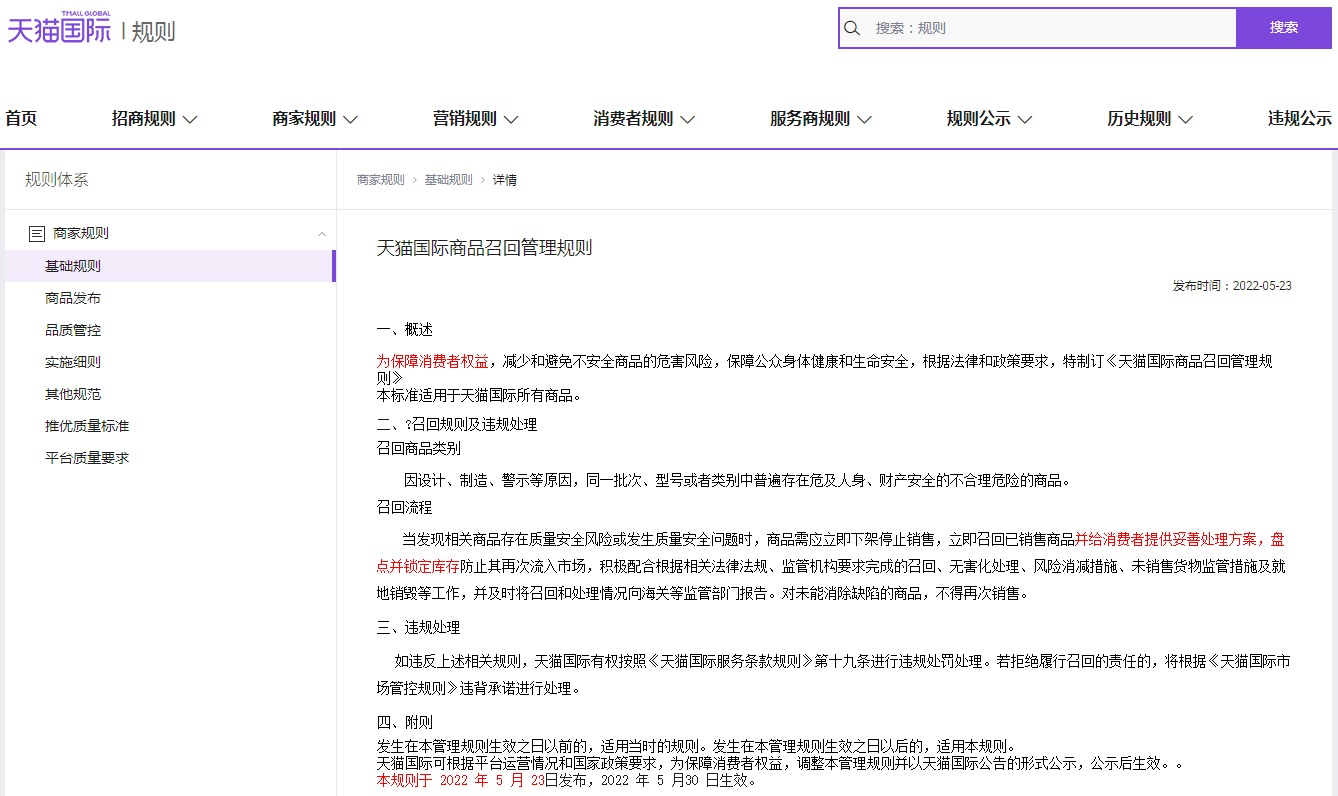The width and height of the screenshot is (1338, 796).
Task: Open the 违规公示 navigation item
Action: (x=1300, y=119)
